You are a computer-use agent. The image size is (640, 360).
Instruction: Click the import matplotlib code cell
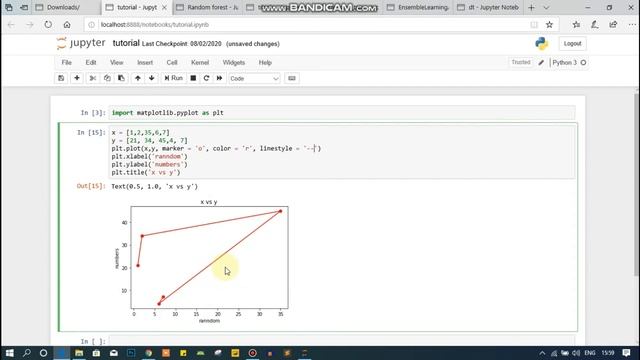(342, 113)
